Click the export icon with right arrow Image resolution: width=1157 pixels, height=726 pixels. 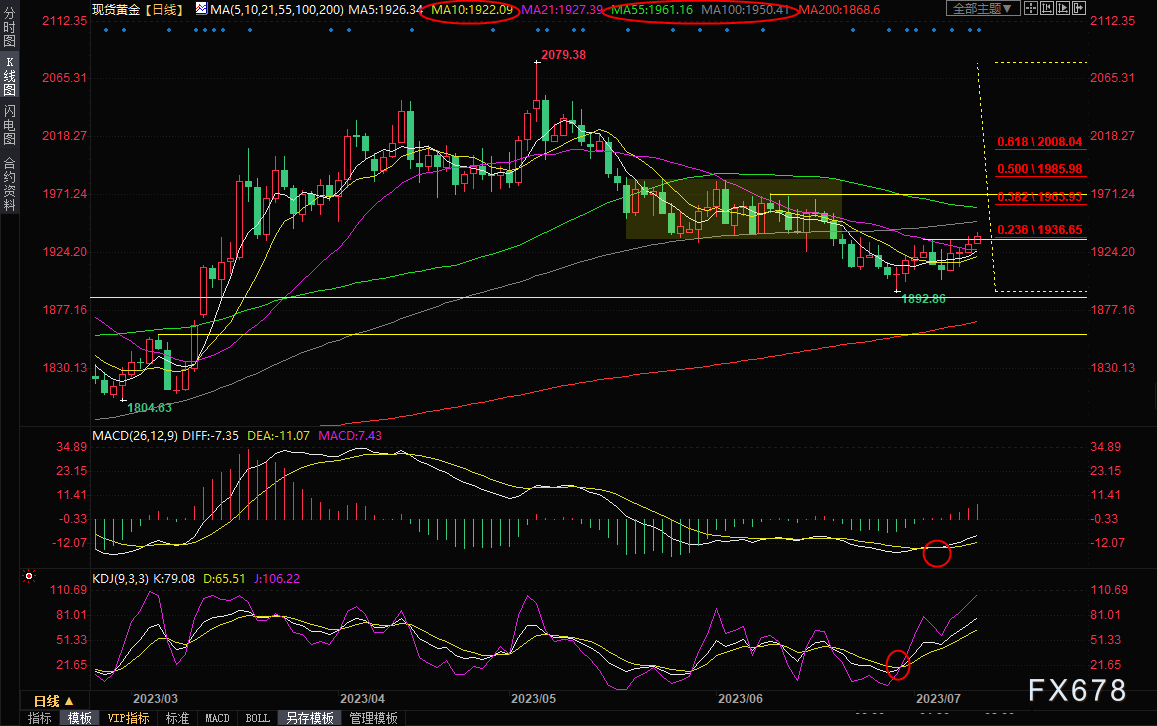pyautogui.click(x=1079, y=8)
